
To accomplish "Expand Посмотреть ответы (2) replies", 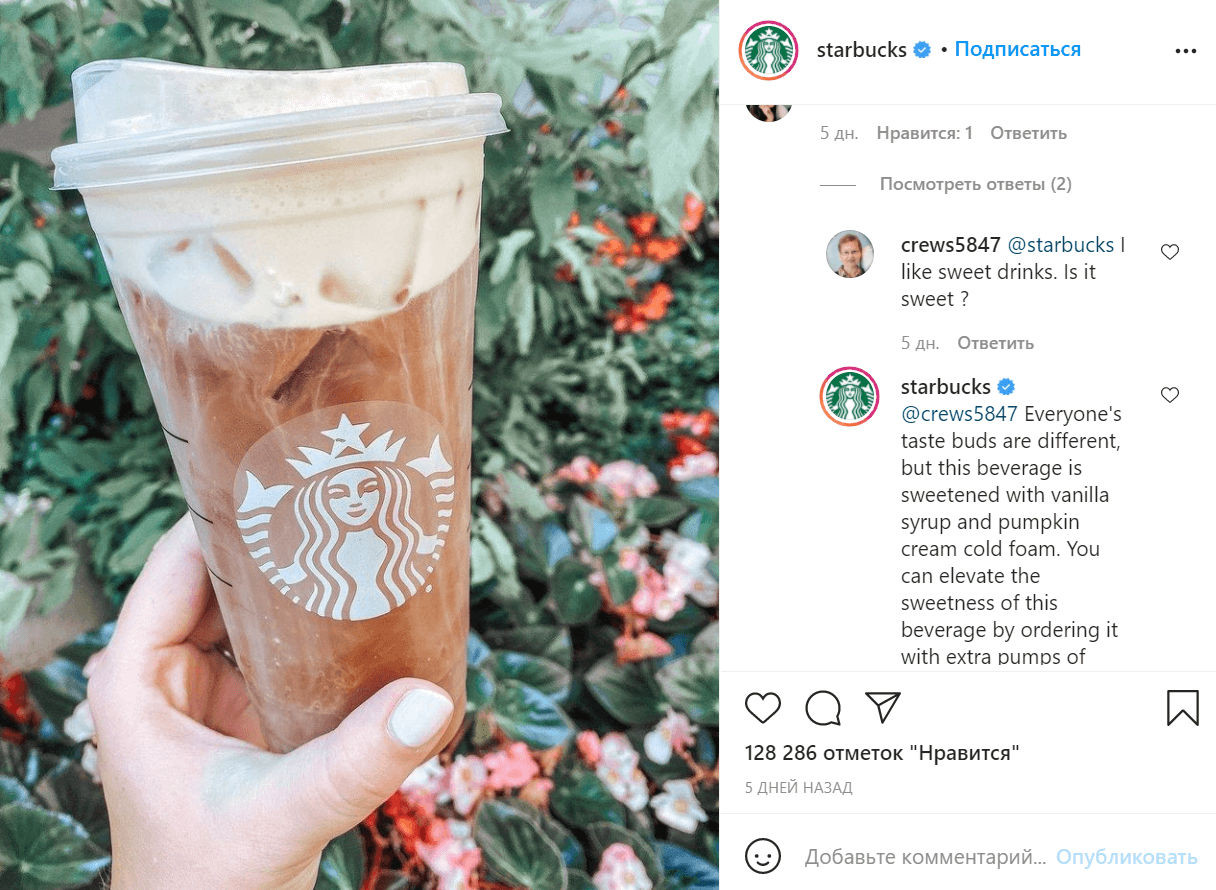I will coord(975,184).
